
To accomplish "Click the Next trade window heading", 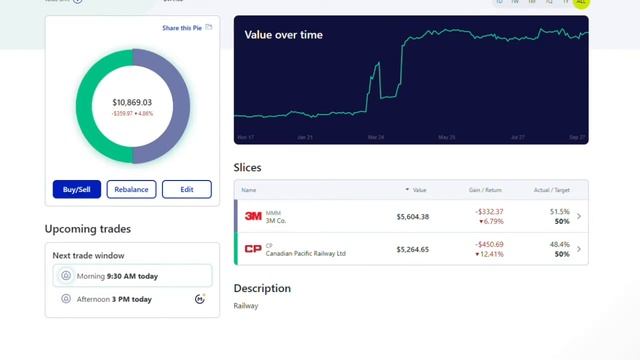I will coord(88,256).
